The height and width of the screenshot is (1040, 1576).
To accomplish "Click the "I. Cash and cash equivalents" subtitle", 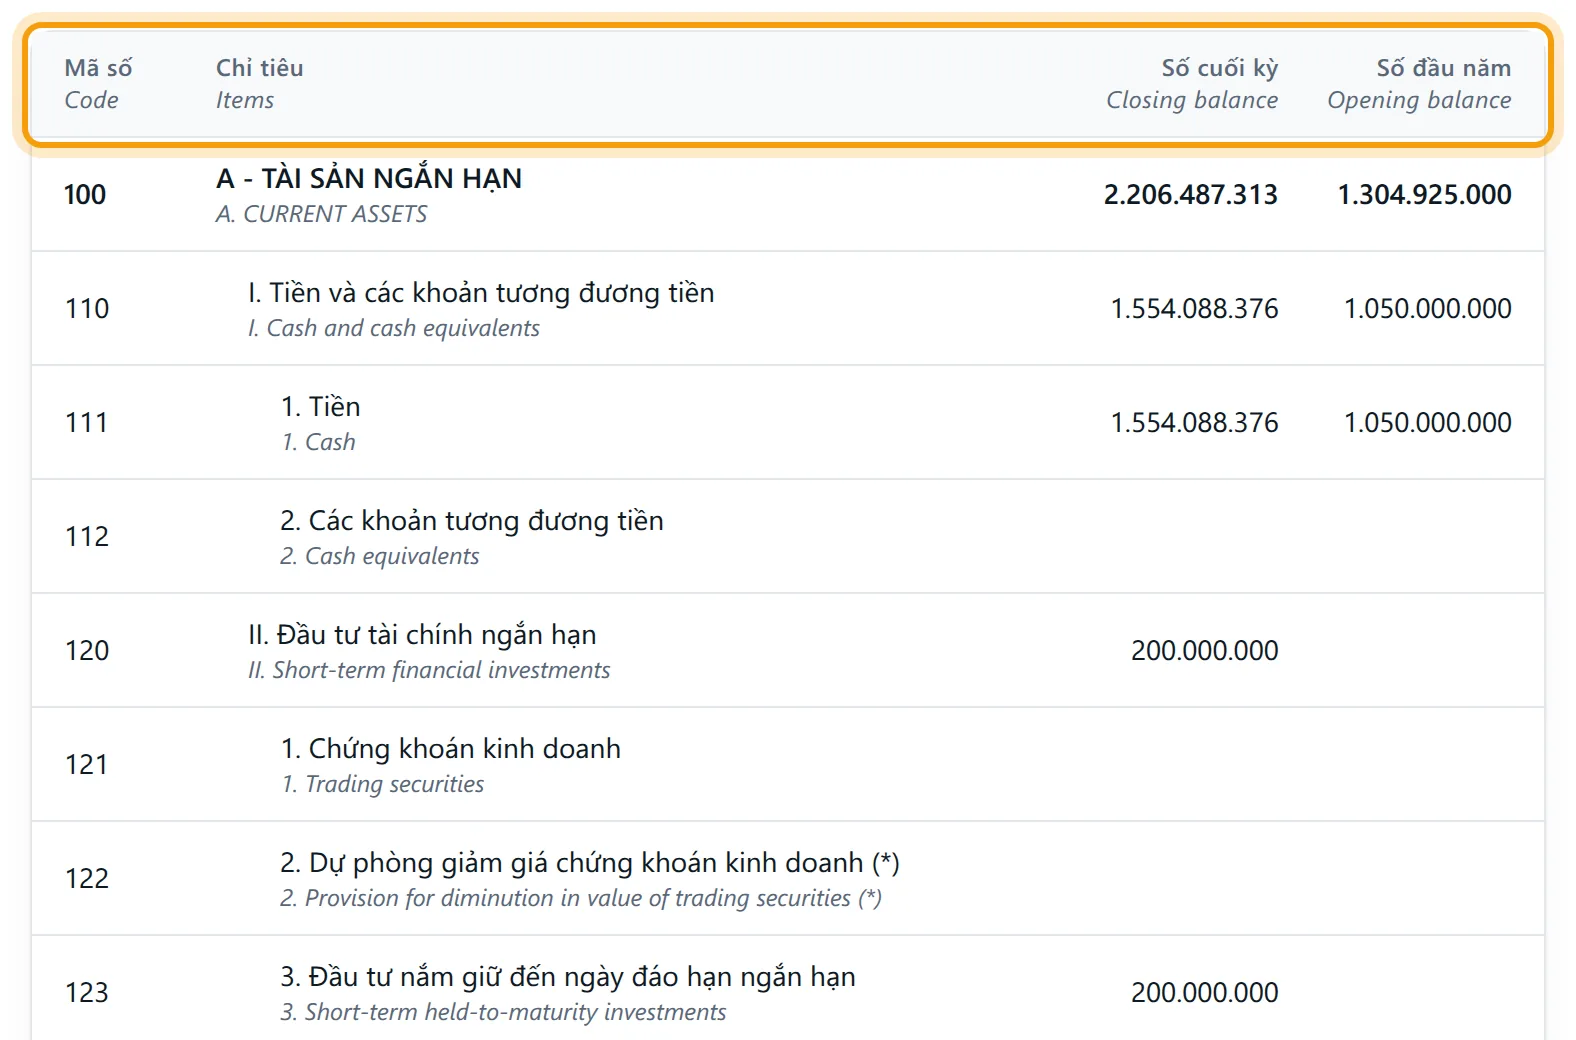I will [394, 328].
